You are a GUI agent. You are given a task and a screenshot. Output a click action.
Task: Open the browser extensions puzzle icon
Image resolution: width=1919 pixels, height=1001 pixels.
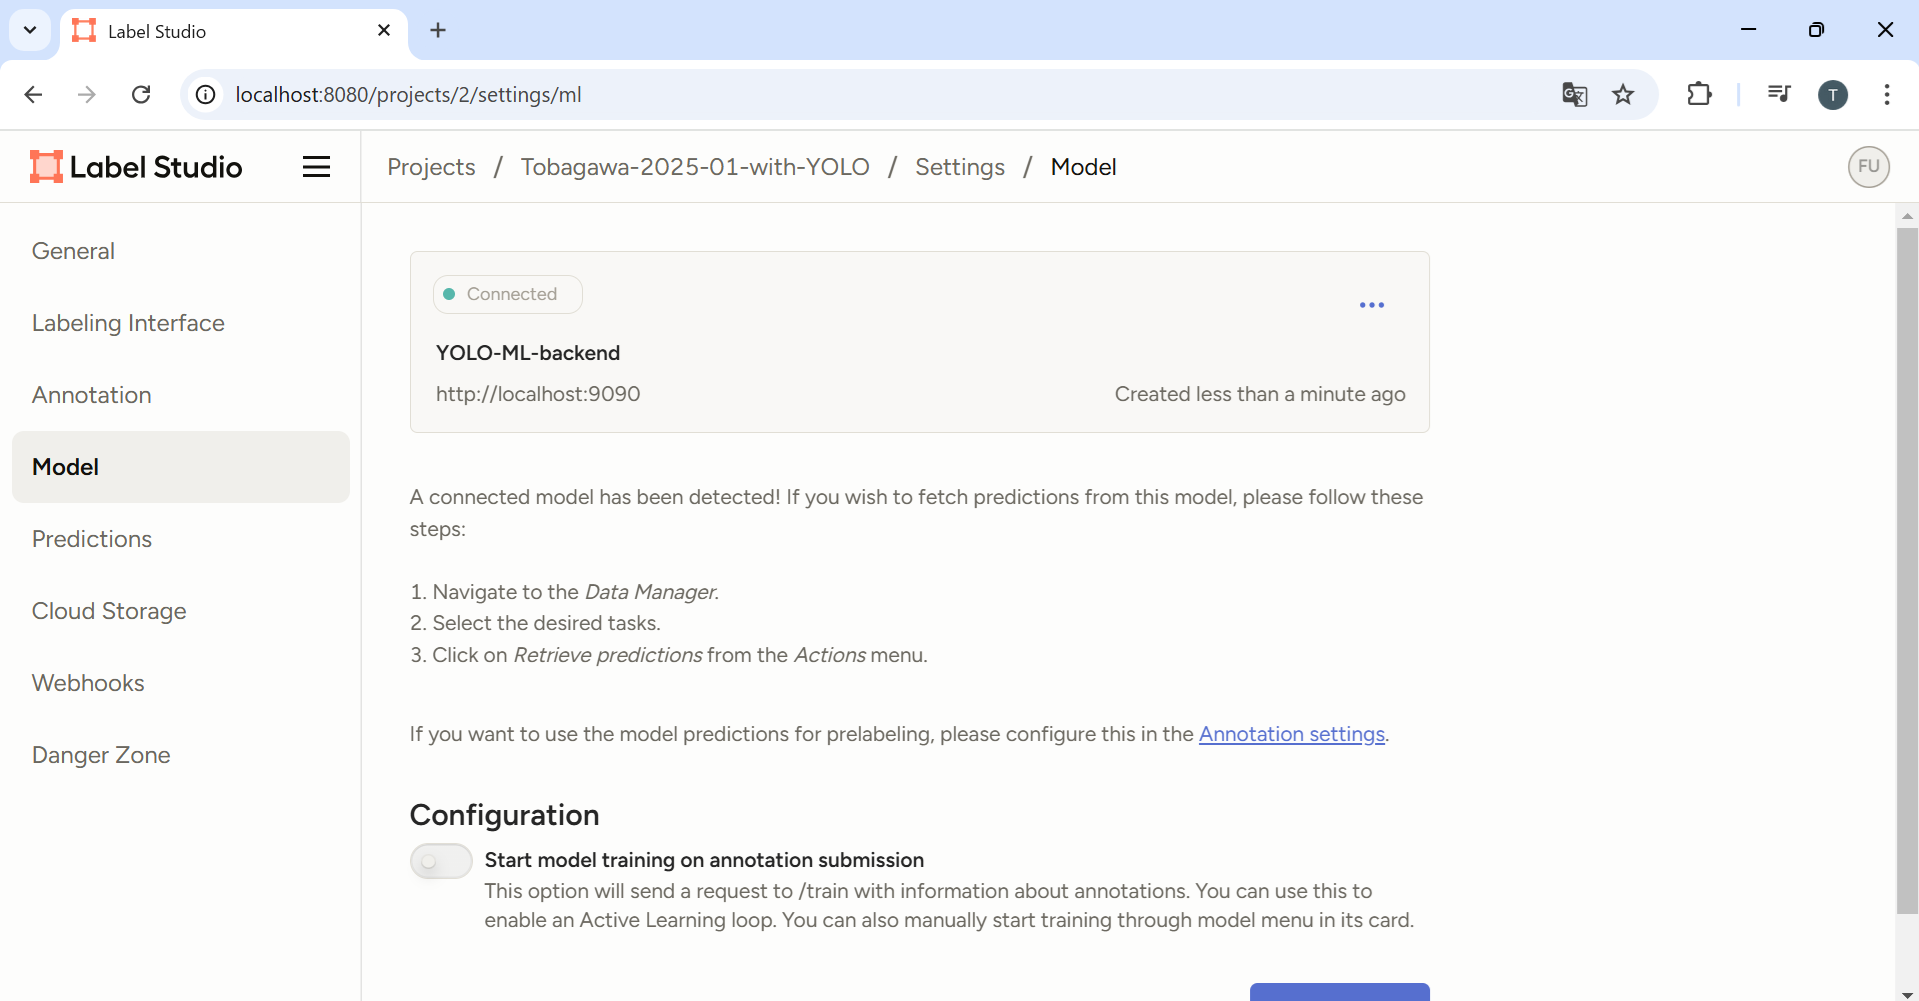pos(1699,94)
